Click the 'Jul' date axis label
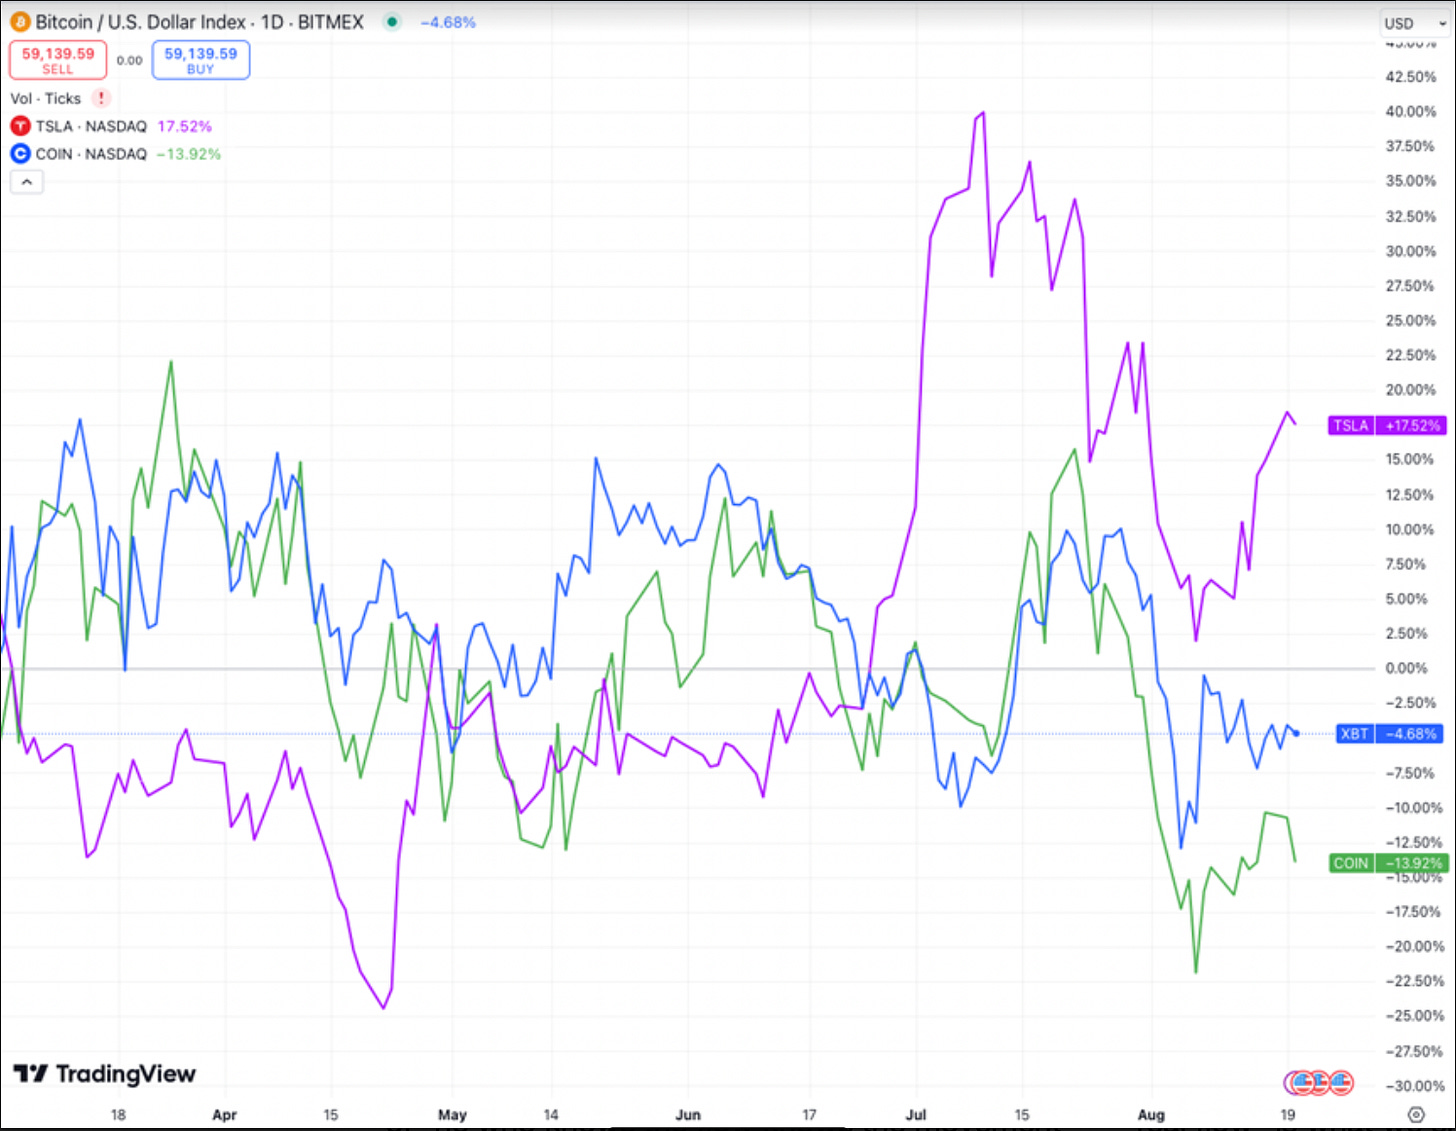 tap(915, 1114)
